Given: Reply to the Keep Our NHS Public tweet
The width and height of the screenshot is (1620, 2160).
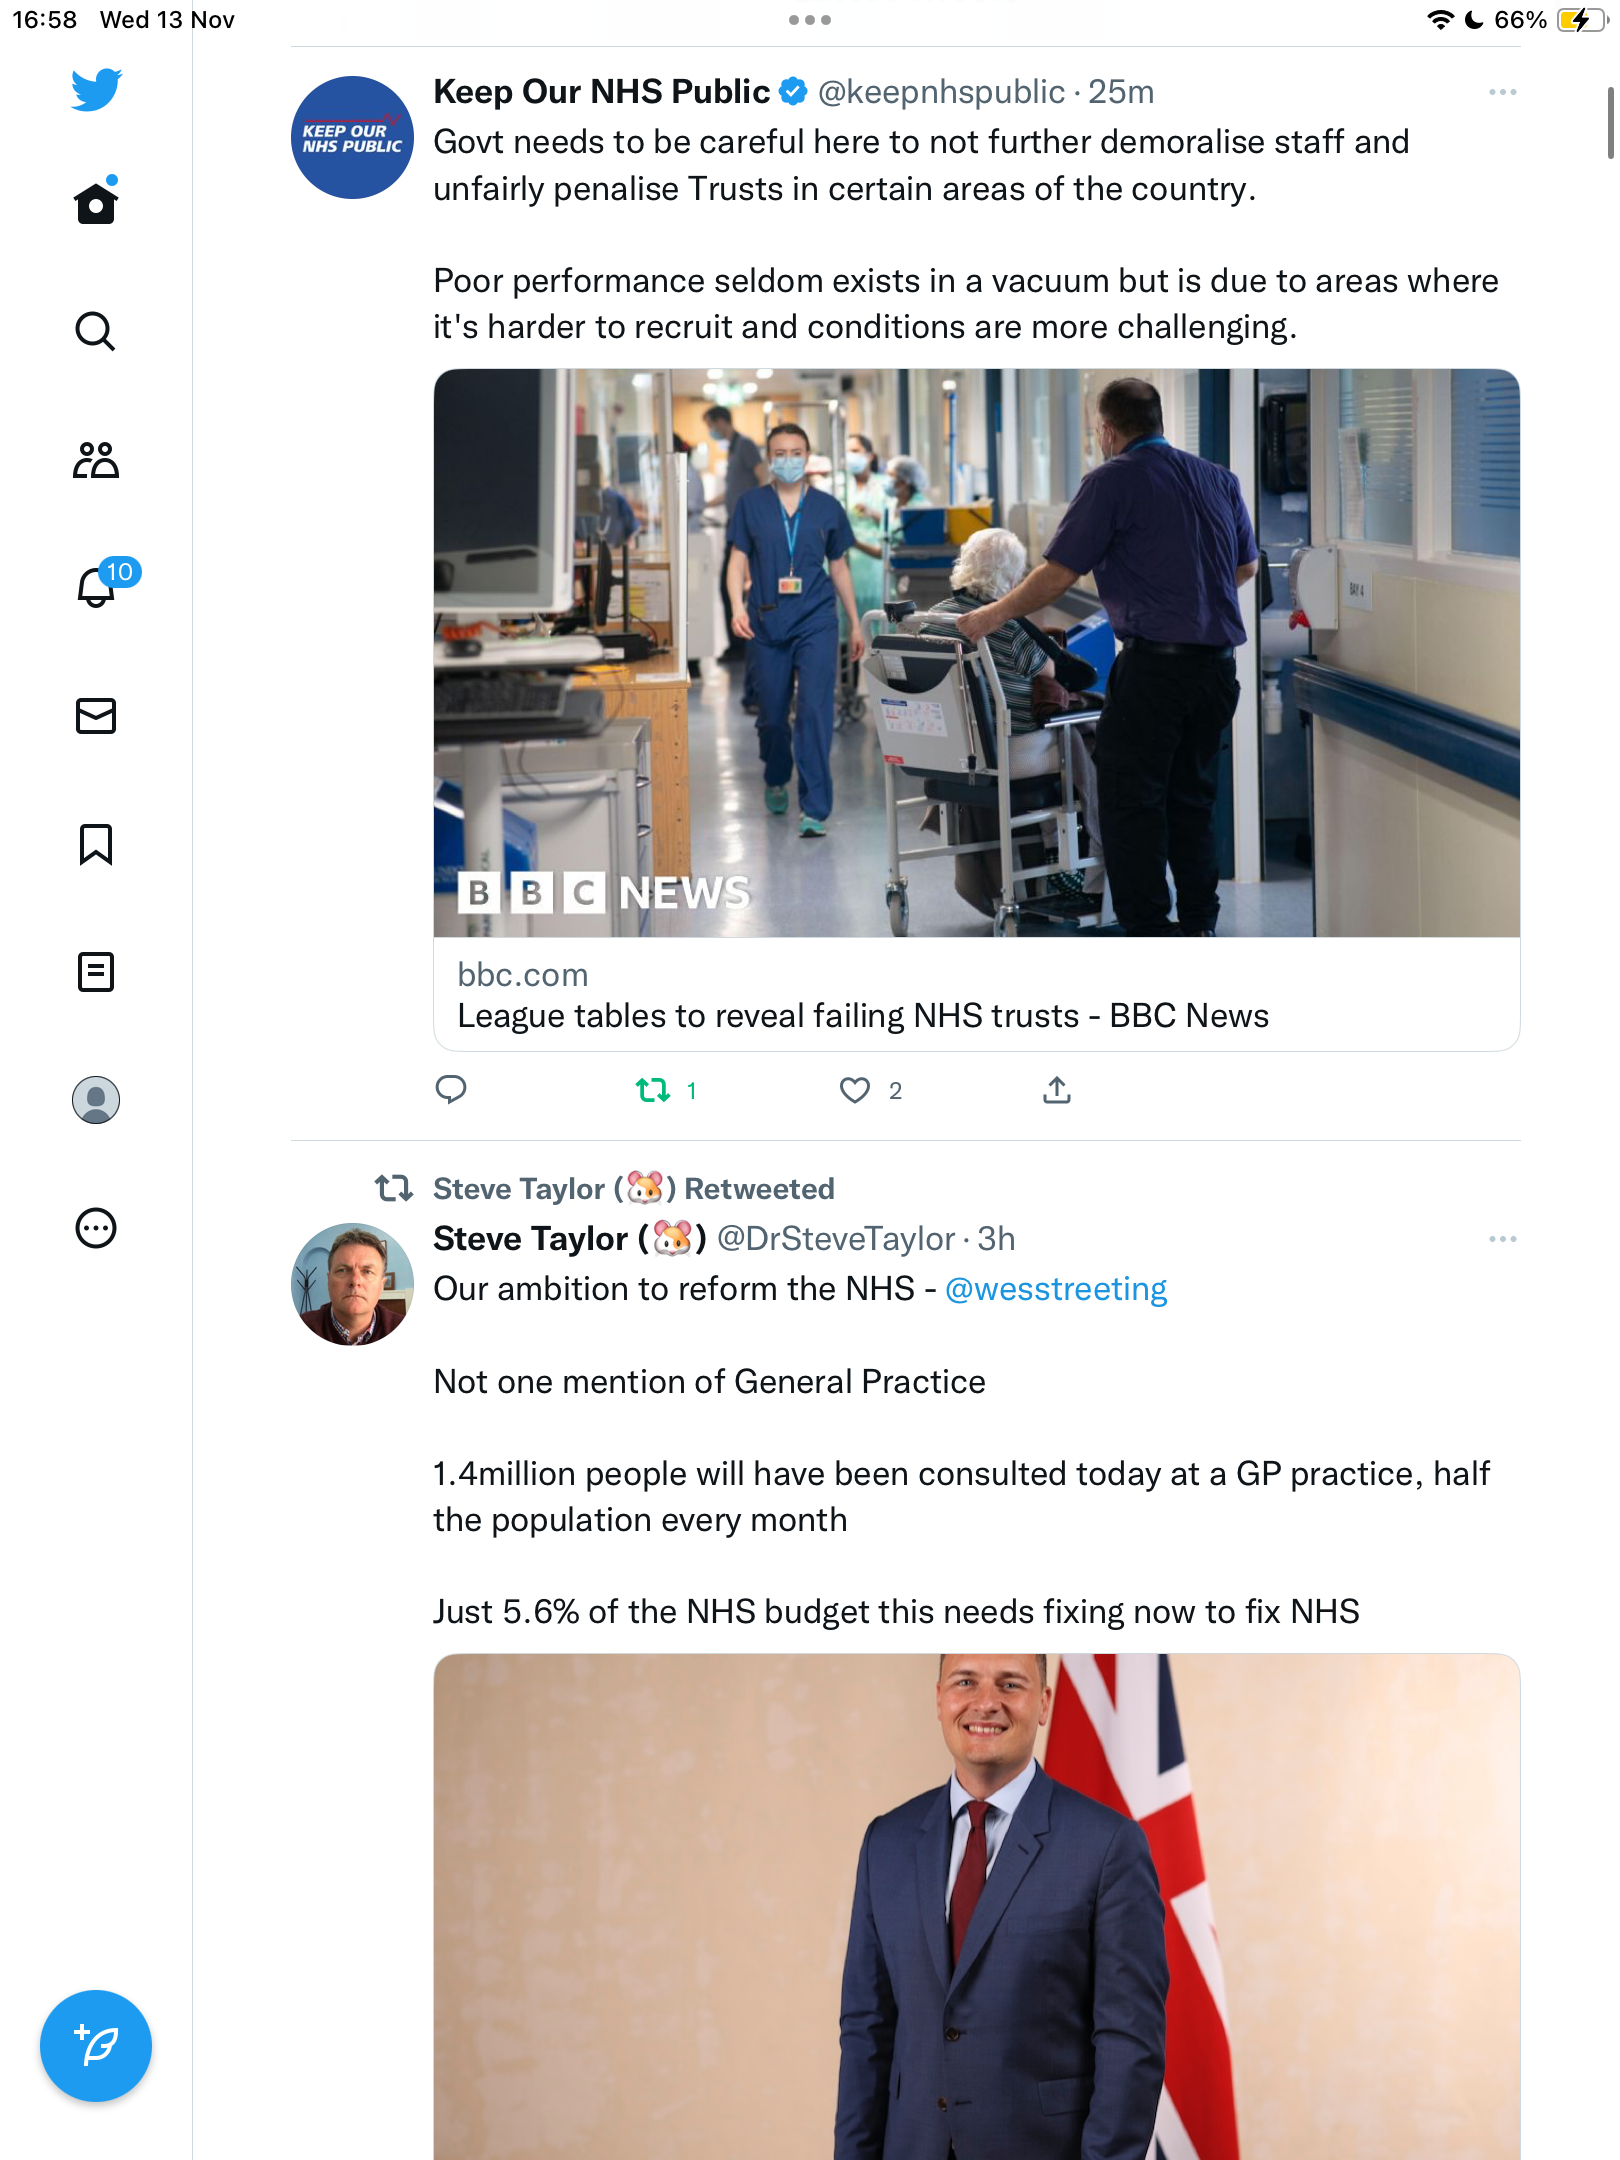Looking at the screenshot, I should tap(451, 1089).
